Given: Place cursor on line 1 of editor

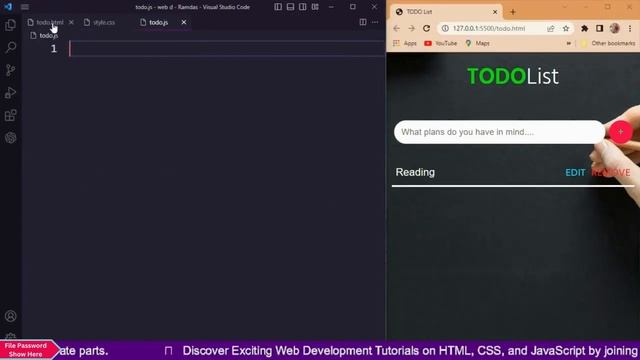Looking at the screenshot, I should 227,49.
